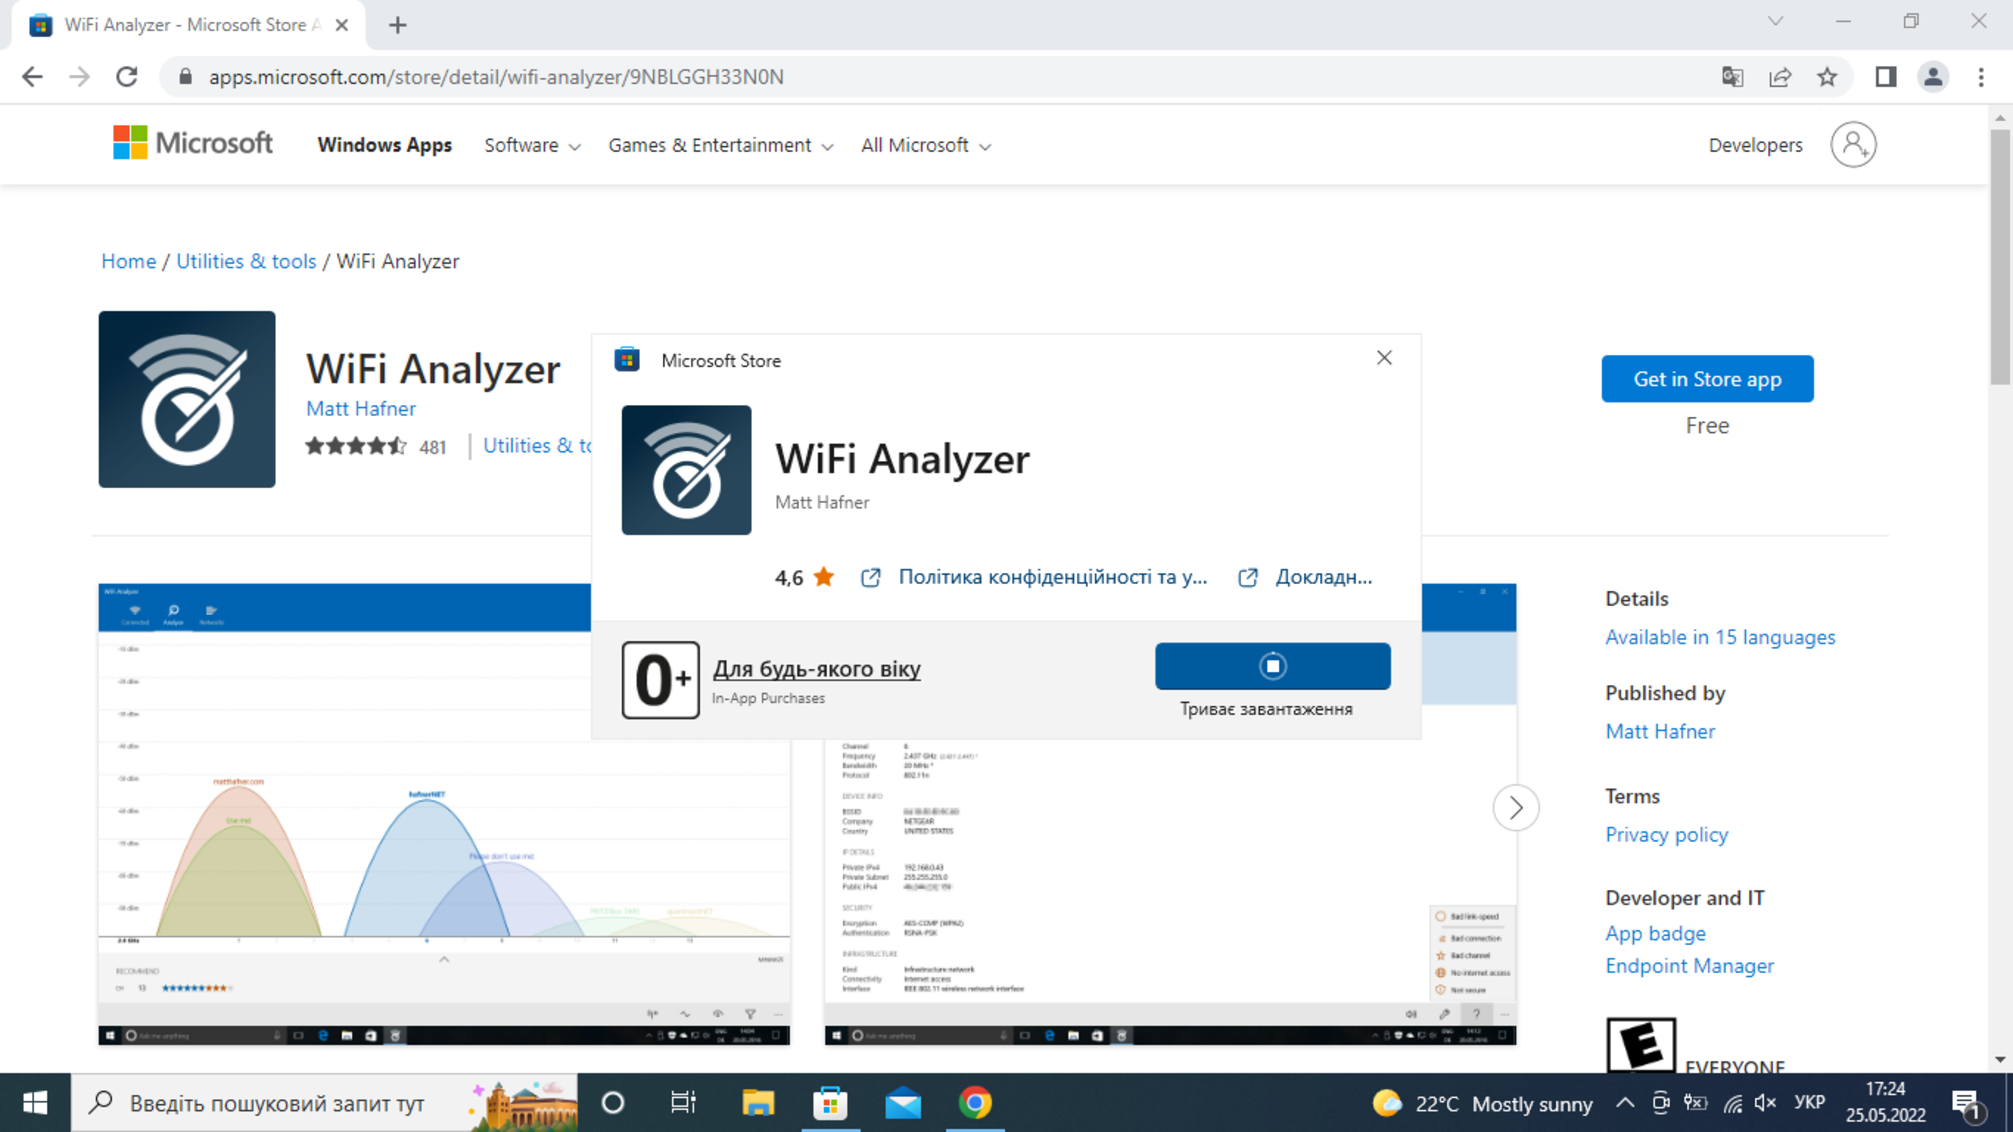Screen dimensions: 2013x1132
Task: Click the lock icon in address bar
Action: [x=185, y=77]
